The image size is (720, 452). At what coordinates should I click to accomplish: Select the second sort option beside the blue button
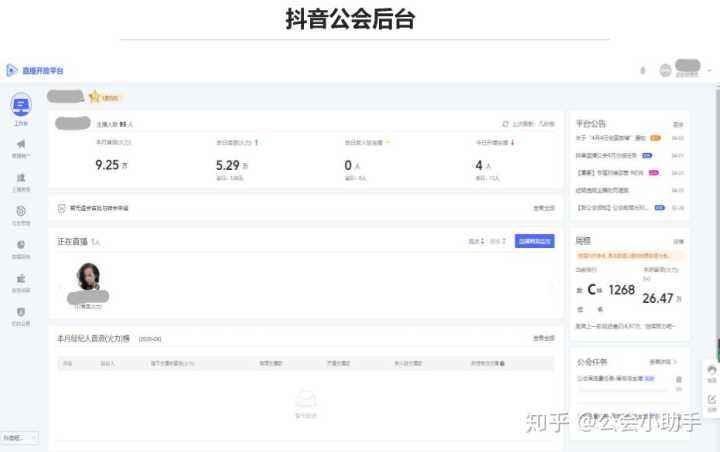point(498,241)
